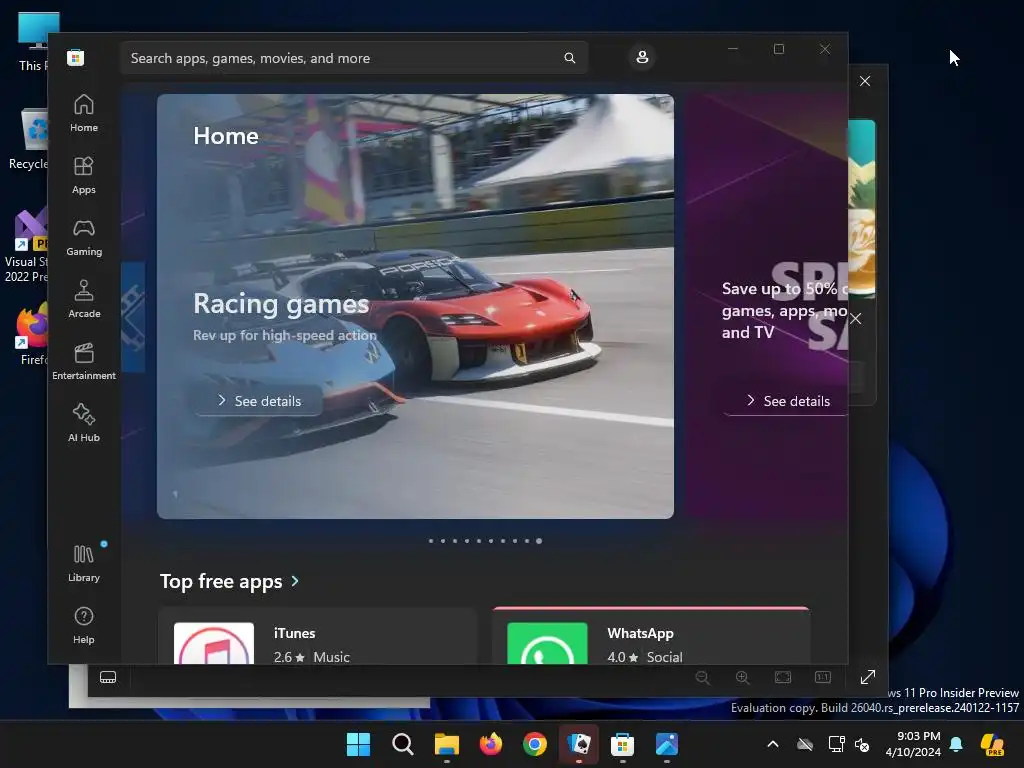Click Microsoft Store icon on the taskbar
Image resolution: width=1024 pixels, height=768 pixels.
(x=623, y=744)
